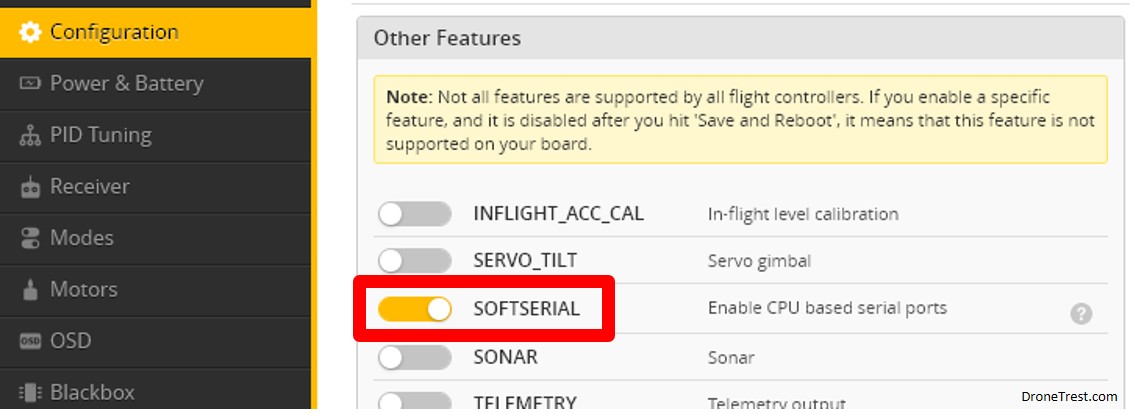
Task: Turn on the SERVO_TILT switch
Action: [414, 261]
